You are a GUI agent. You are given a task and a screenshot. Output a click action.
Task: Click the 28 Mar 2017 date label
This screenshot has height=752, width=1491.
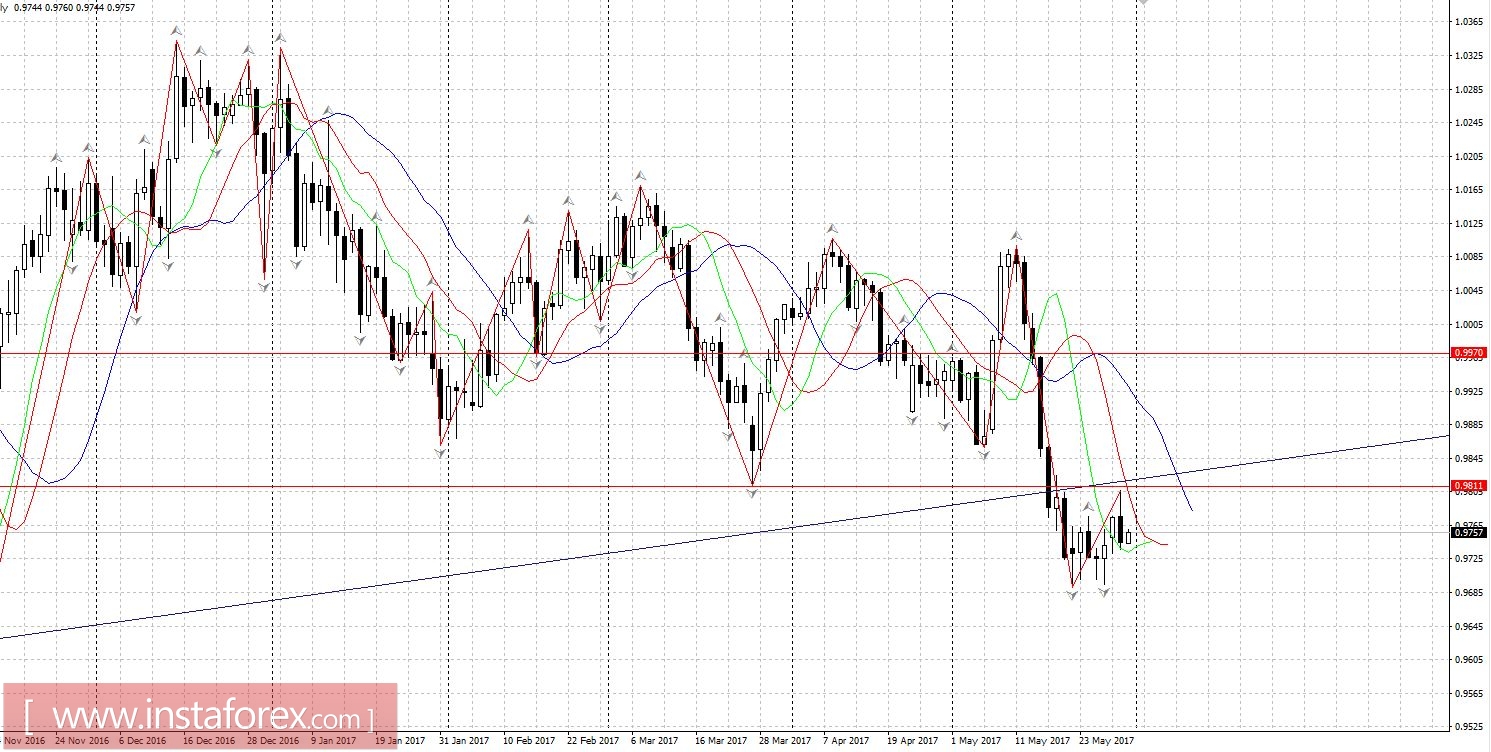pyautogui.click(x=785, y=741)
